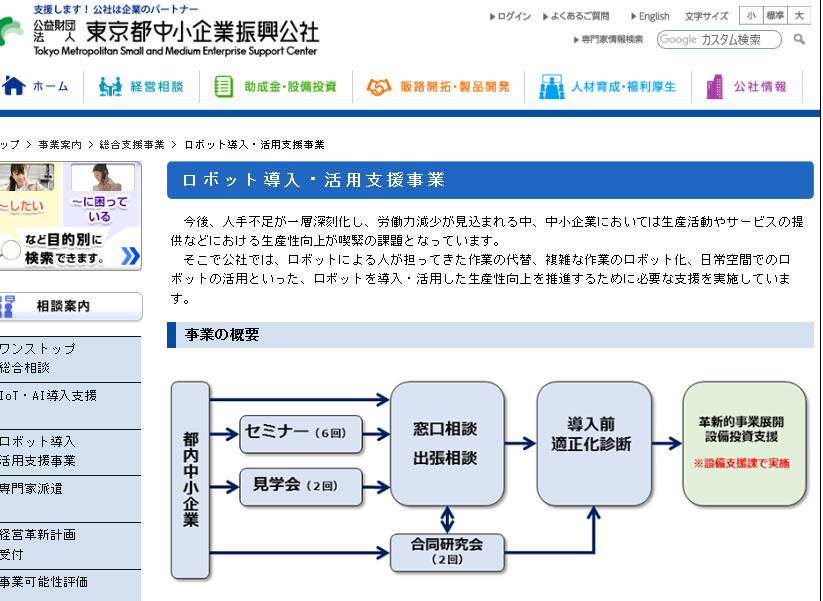Click ロボット導入・活用支援事業 page title banner

coord(490,180)
